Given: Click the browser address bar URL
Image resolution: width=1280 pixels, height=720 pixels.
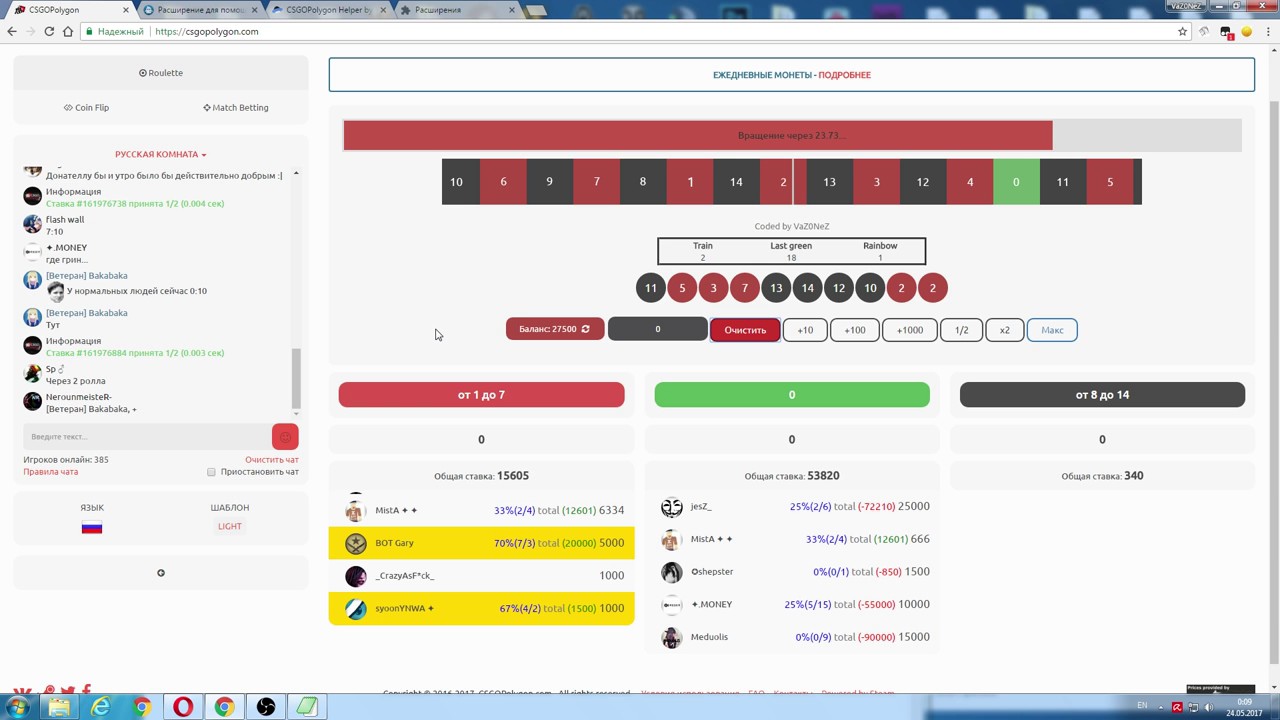Looking at the screenshot, I should (x=207, y=31).
